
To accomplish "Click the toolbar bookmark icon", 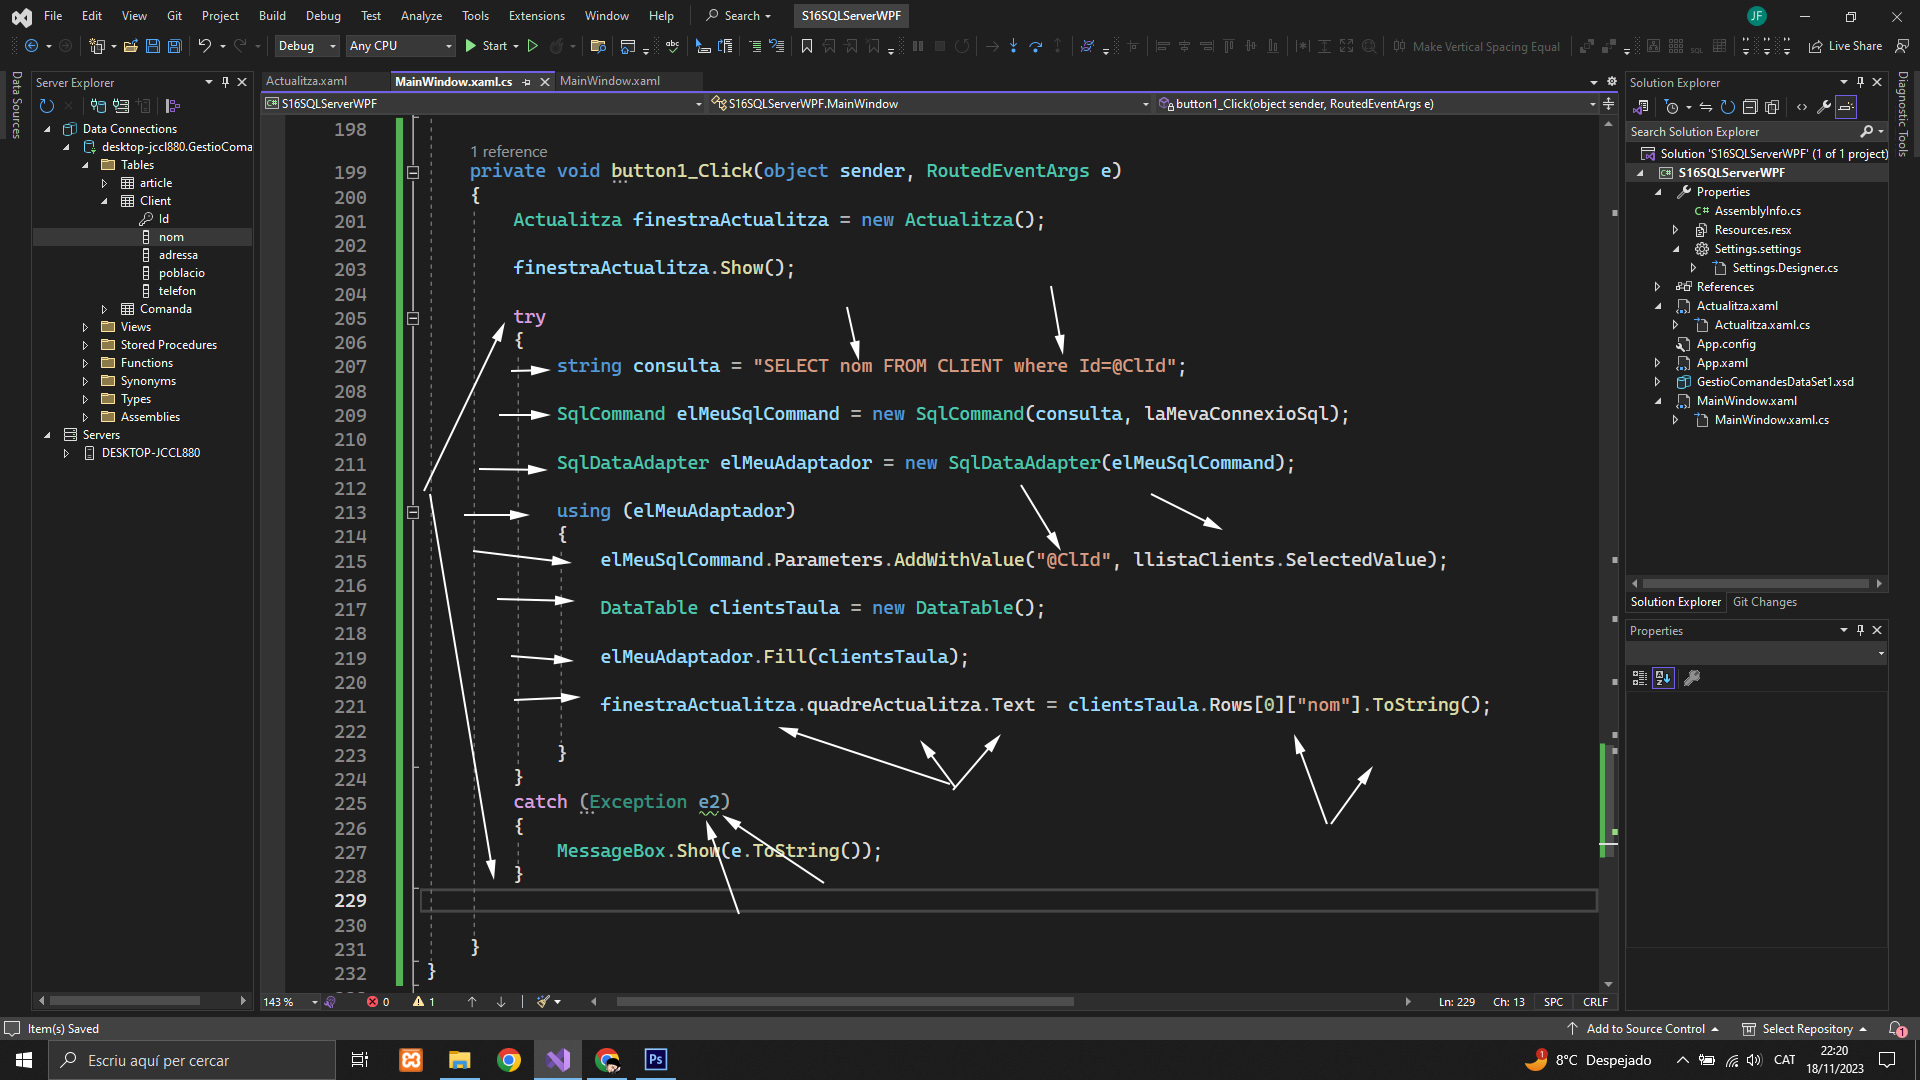I will point(807,46).
